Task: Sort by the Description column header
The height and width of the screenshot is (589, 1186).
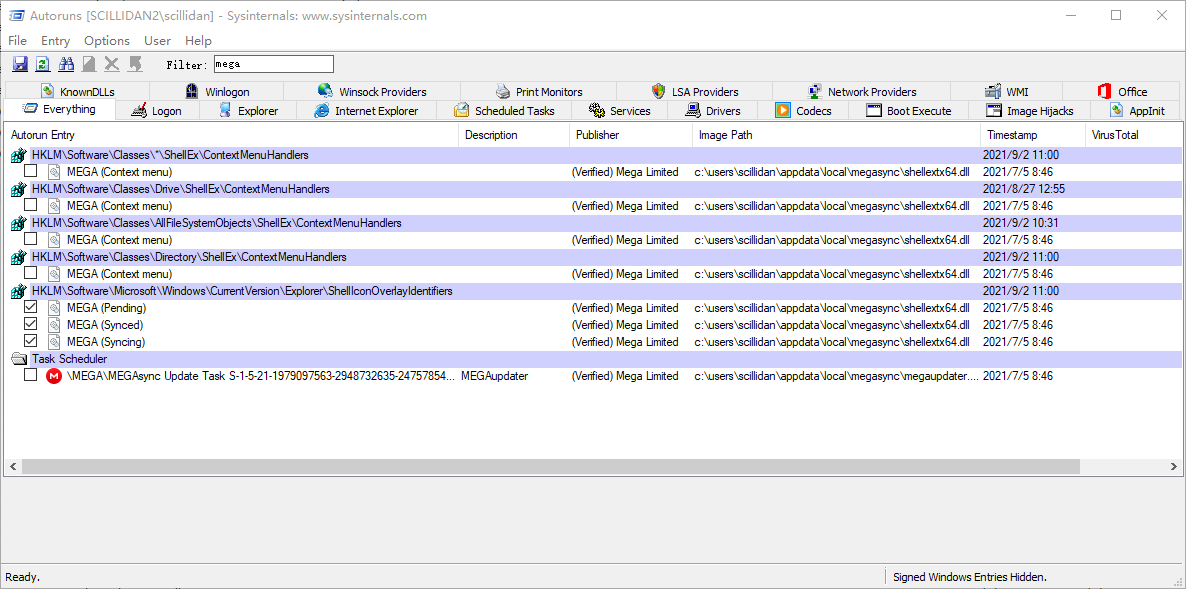Action: click(x=514, y=135)
